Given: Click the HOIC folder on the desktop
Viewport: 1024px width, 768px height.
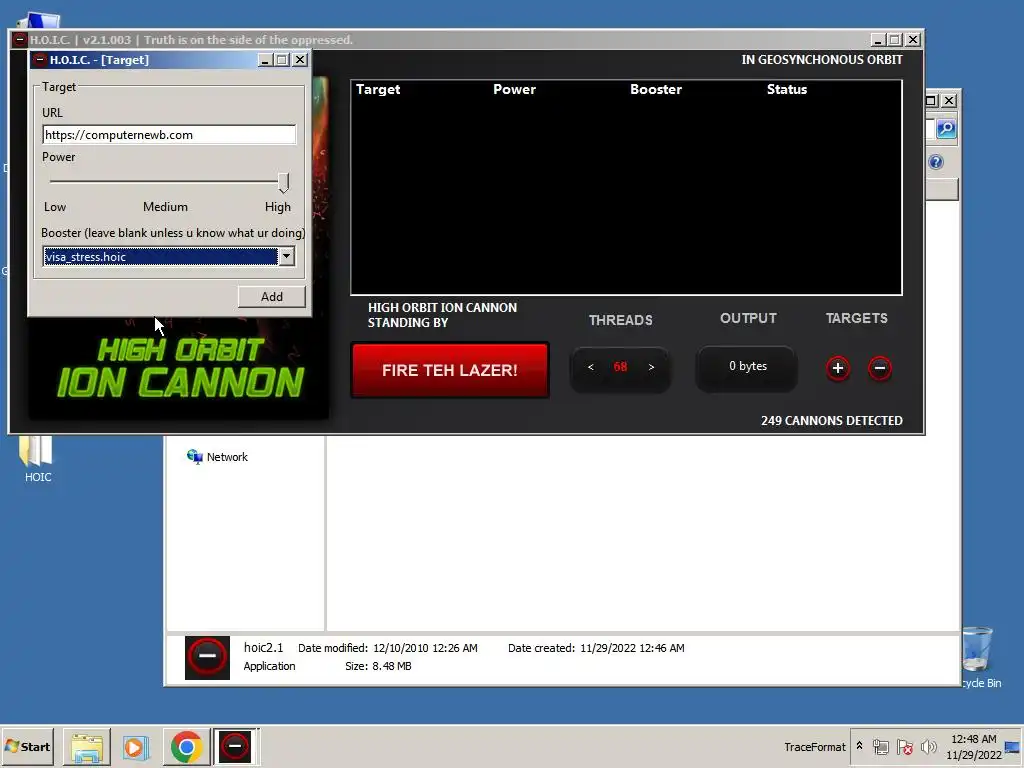Looking at the screenshot, I should (37, 459).
